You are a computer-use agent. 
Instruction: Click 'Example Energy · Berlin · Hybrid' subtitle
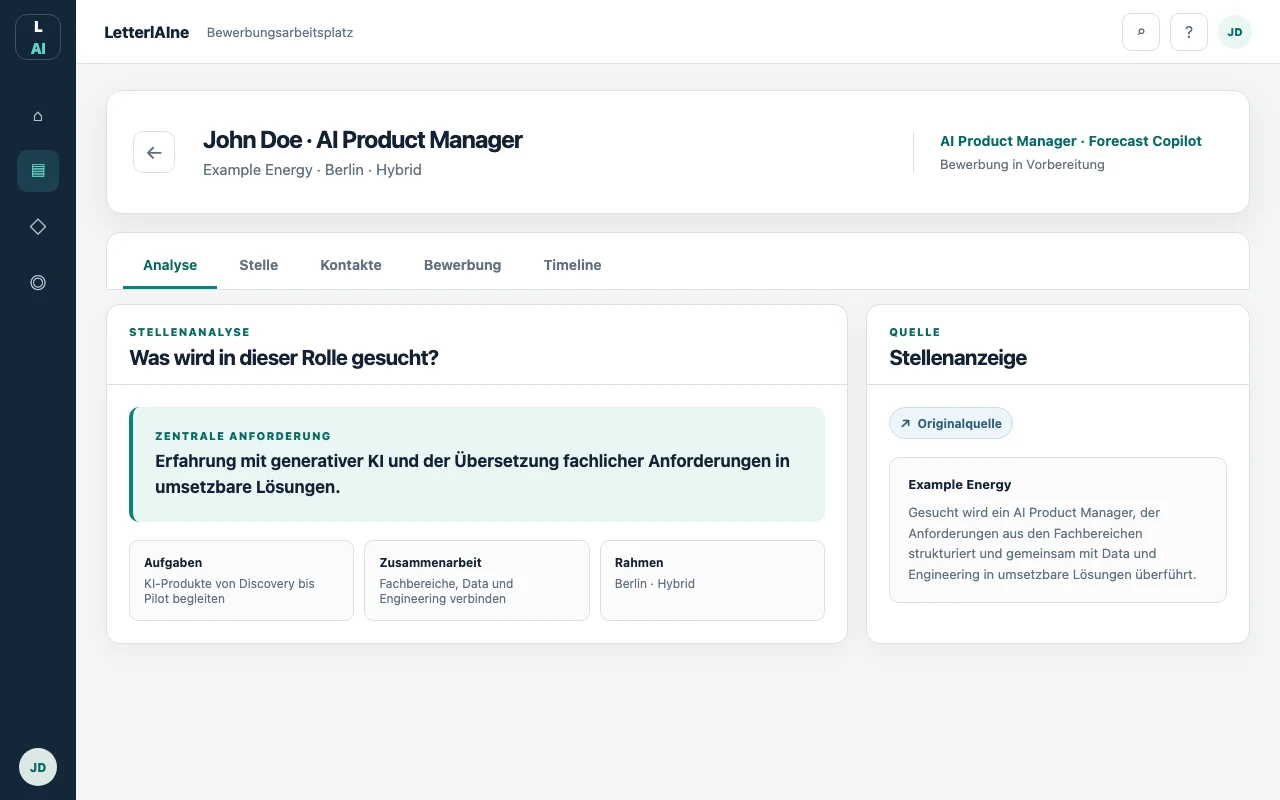pos(312,170)
